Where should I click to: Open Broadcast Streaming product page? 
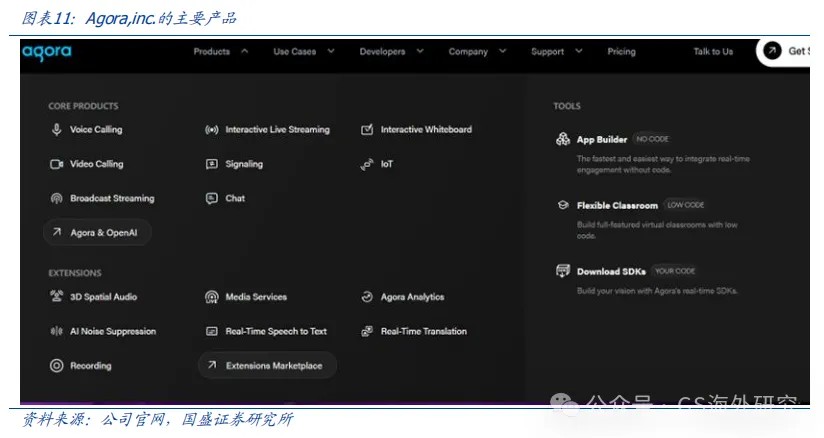tap(112, 198)
